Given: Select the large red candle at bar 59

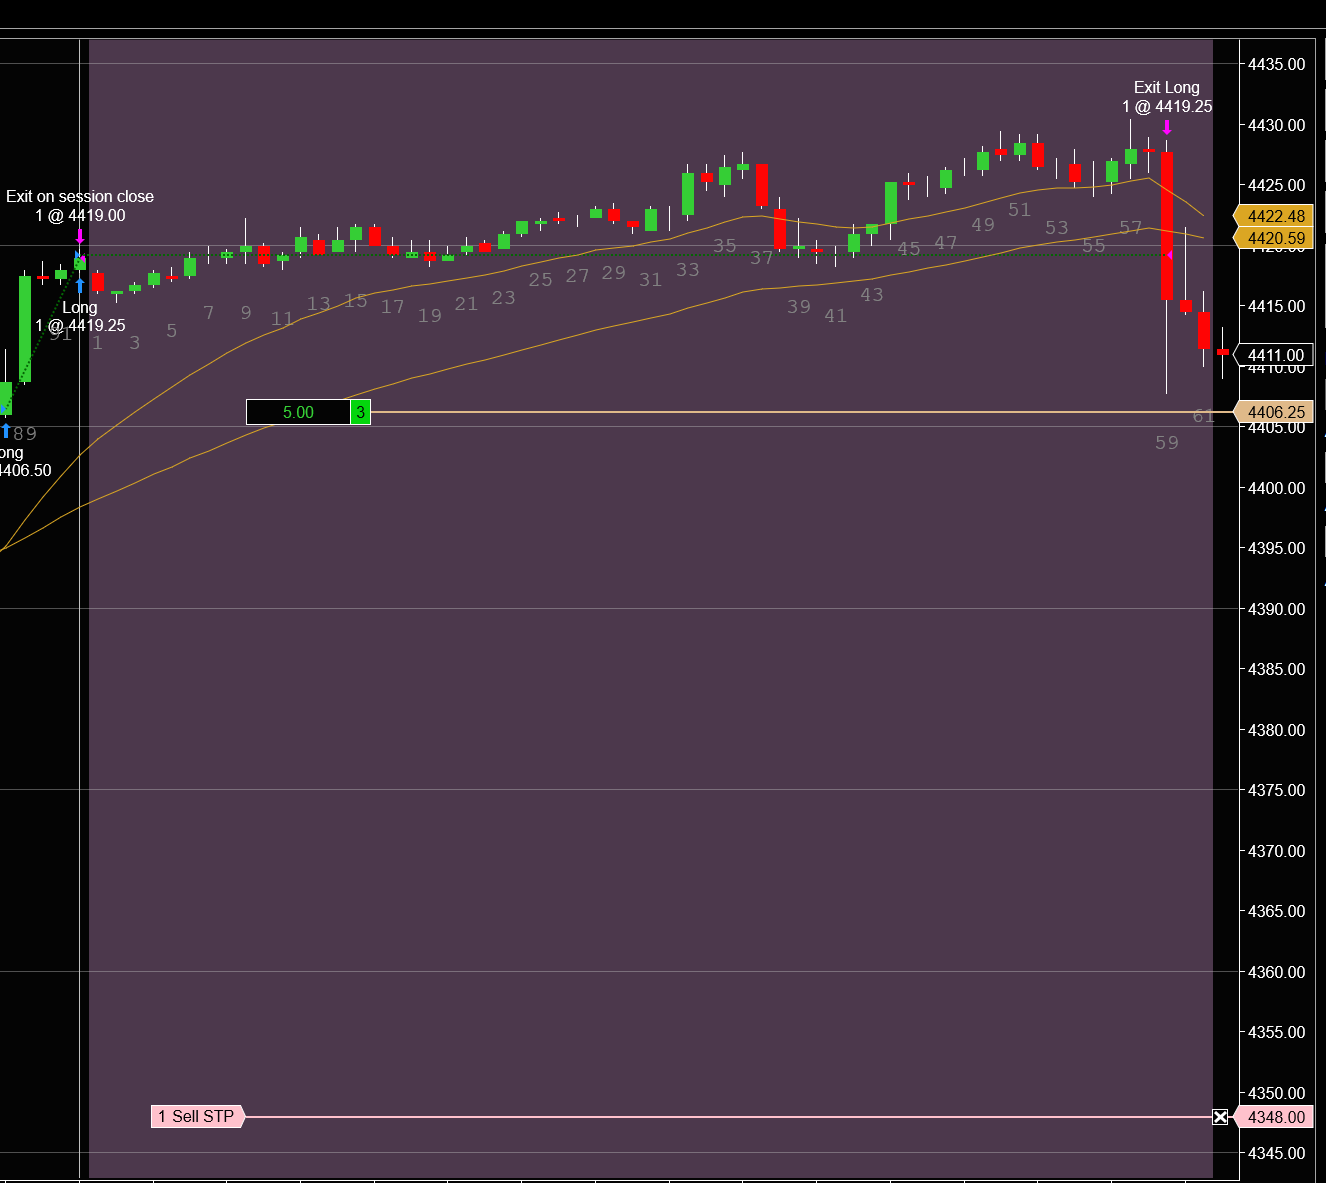Looking at the screenshot, I should click(x=1167, y=225).
